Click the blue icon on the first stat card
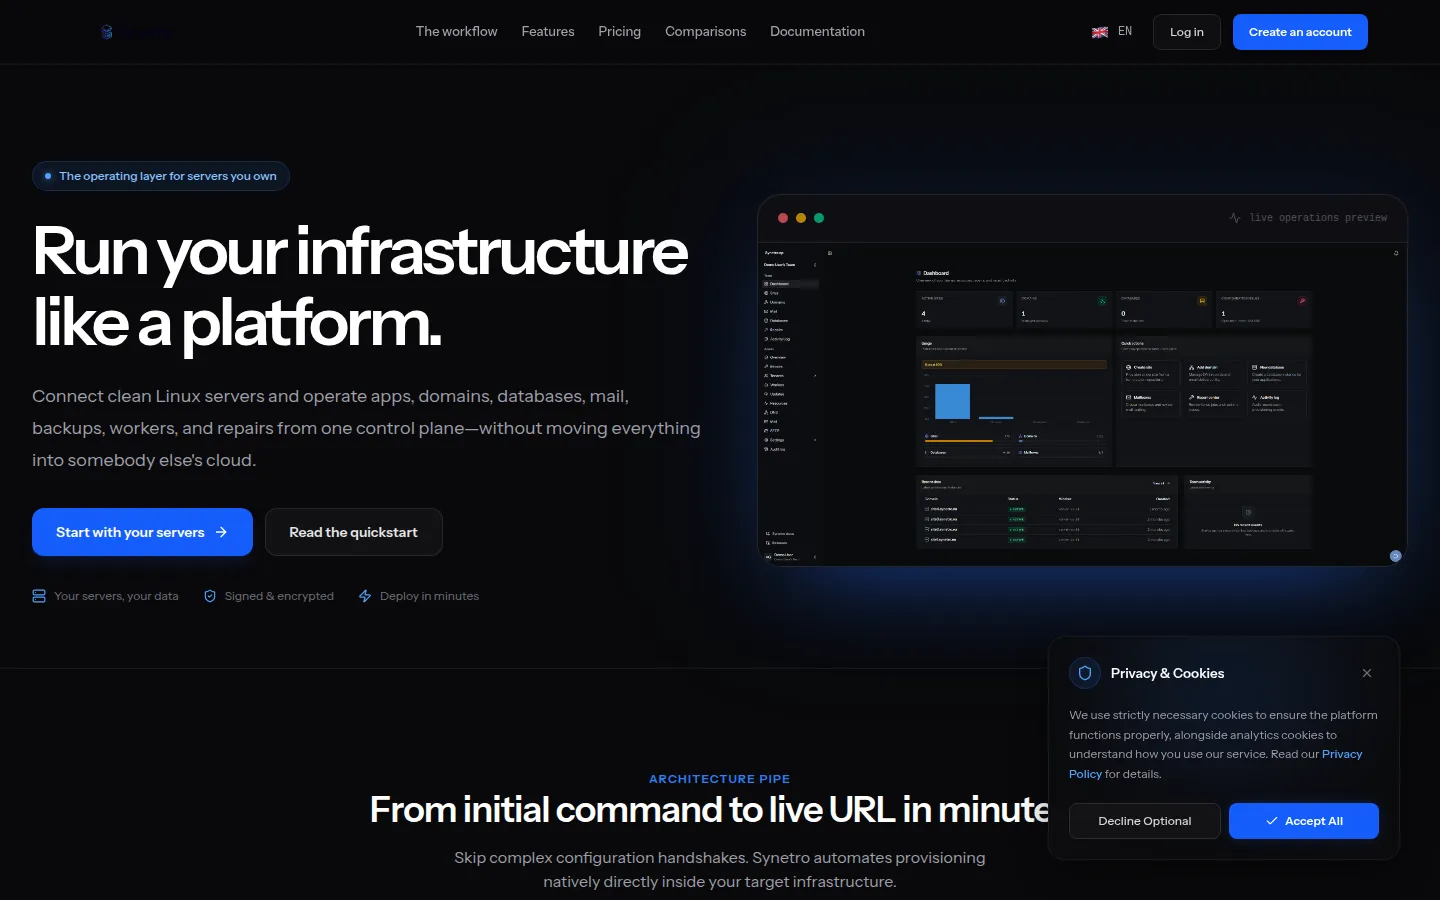The width and height of the screenshot is (1440, 900). pos(1002,300)
